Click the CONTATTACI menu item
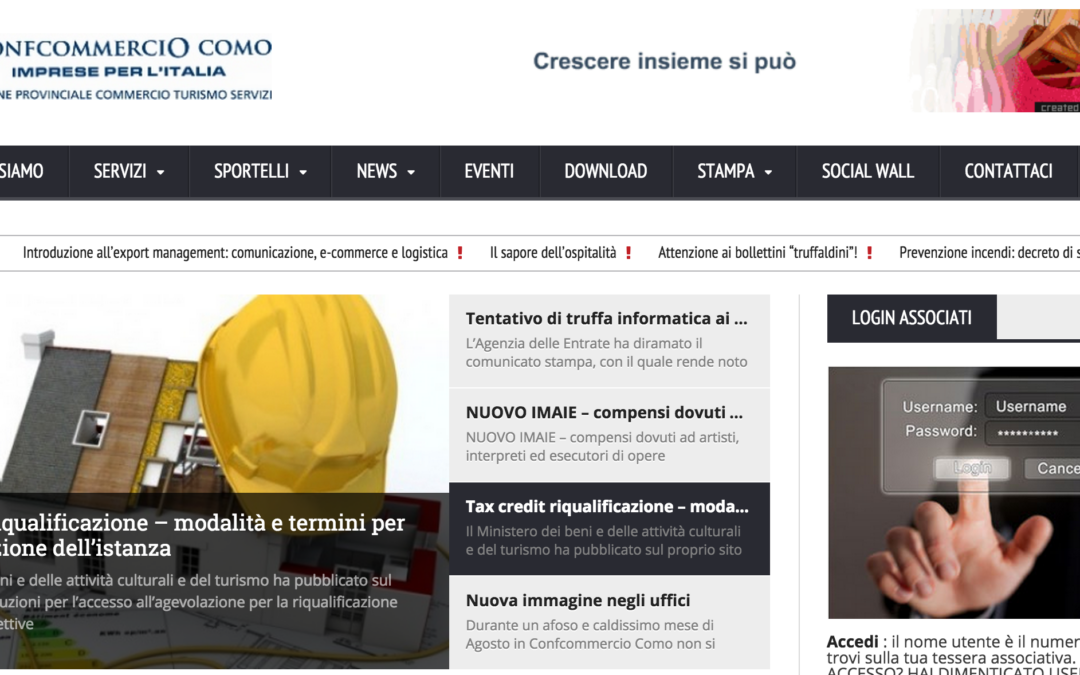Screen dimensions: 1080x675 click(1008, 171)
